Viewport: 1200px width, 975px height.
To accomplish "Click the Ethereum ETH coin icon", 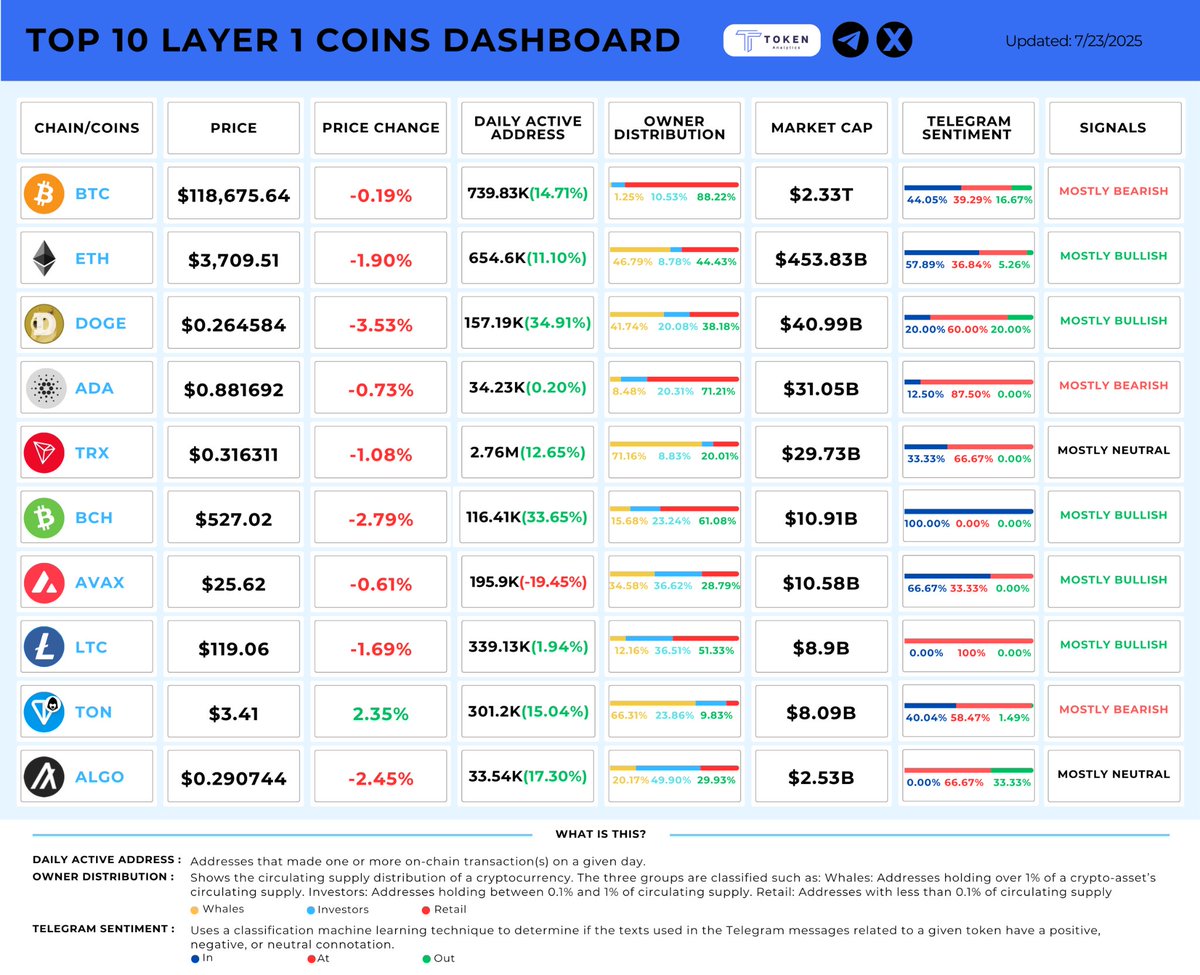I will 43,259.
